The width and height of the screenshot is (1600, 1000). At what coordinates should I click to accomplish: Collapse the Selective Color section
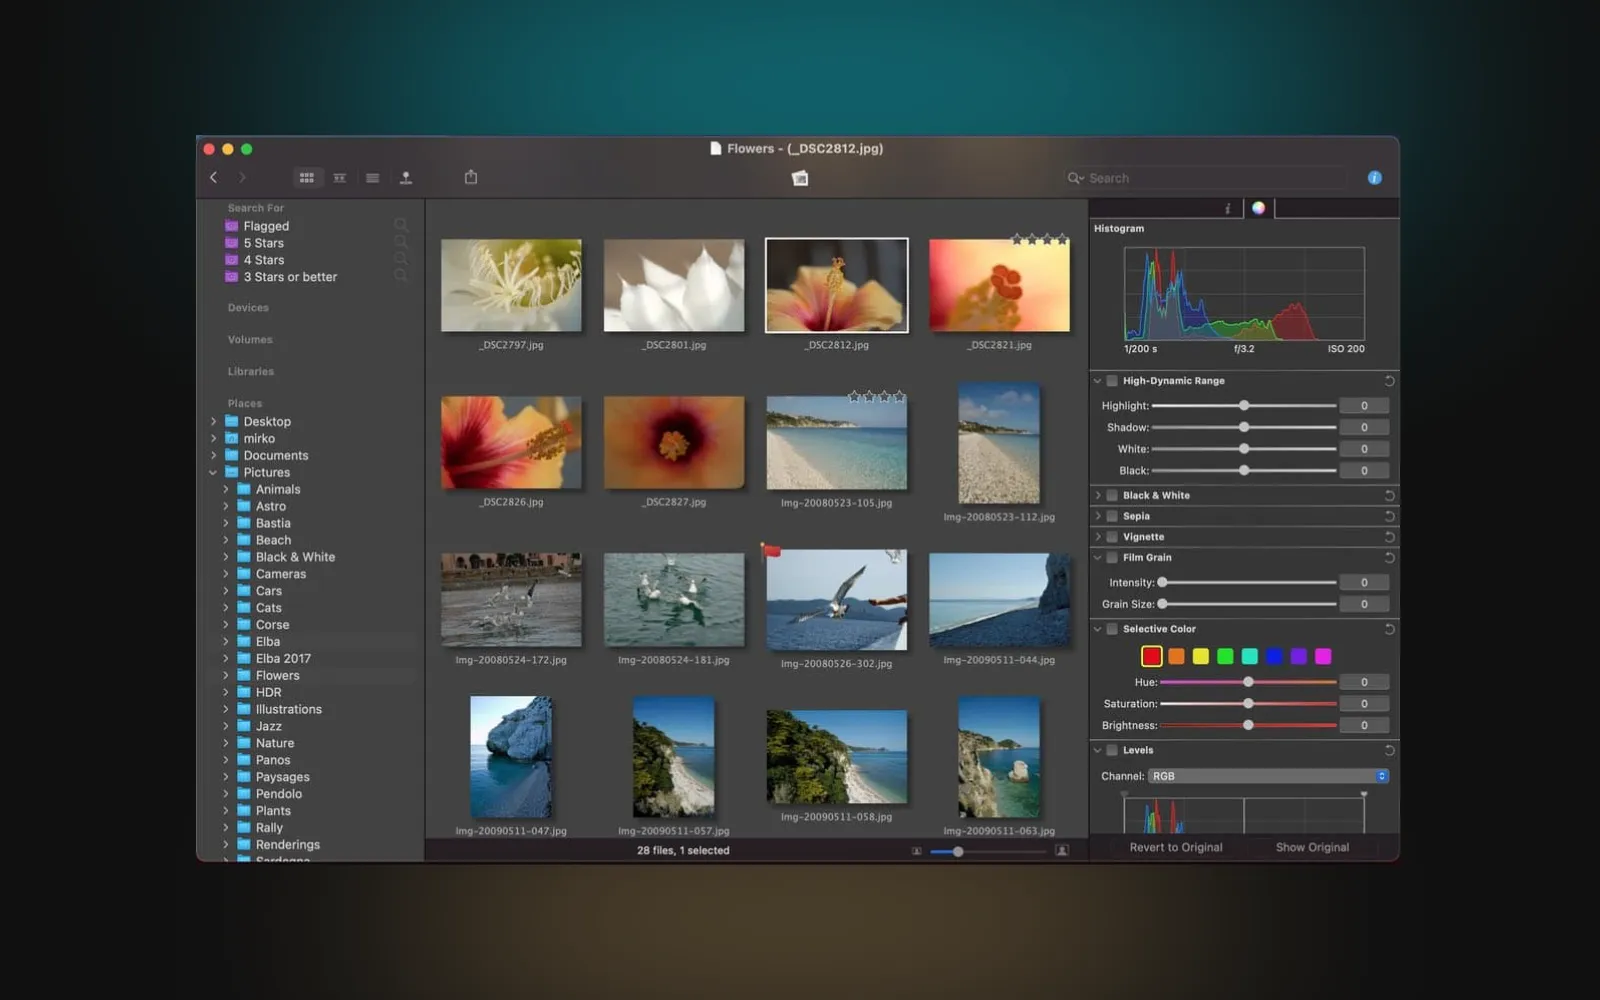[x=1098, y=629]
